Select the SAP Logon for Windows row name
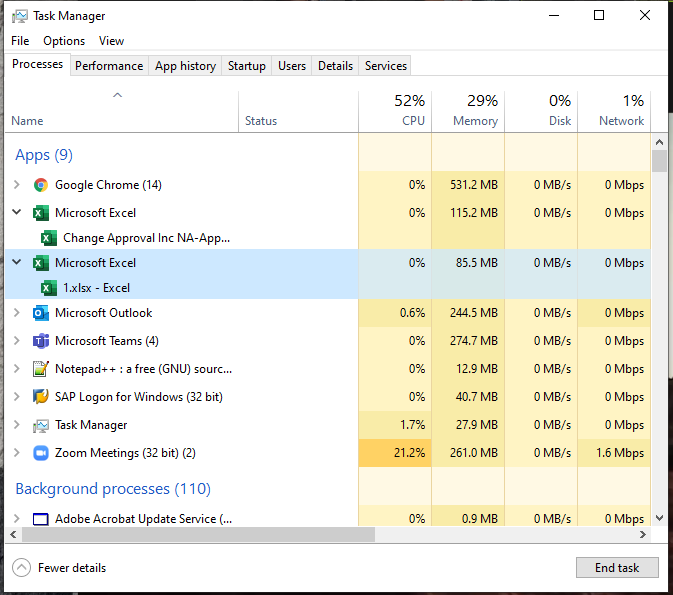Image resolution: width=673 pixels, height=595 pixels. [x=139, y=397]
